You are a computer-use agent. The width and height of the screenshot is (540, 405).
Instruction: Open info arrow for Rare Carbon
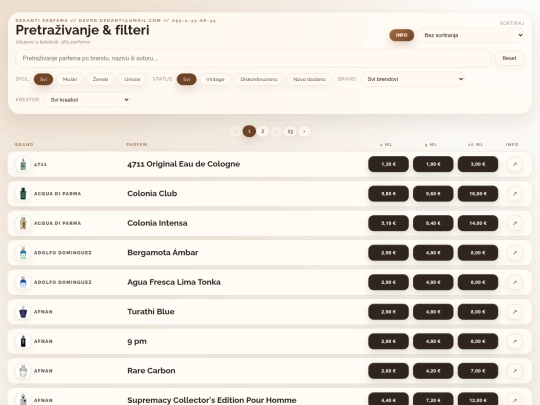point(515,371)
